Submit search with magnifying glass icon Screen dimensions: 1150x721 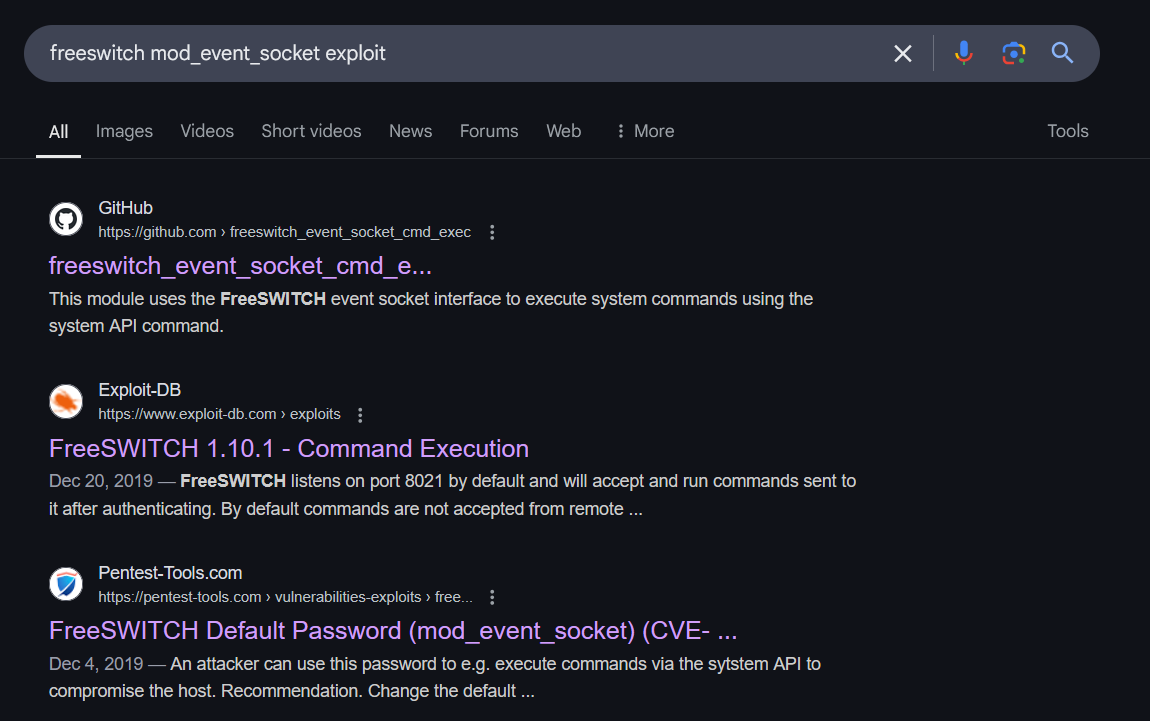point(1062,54)
